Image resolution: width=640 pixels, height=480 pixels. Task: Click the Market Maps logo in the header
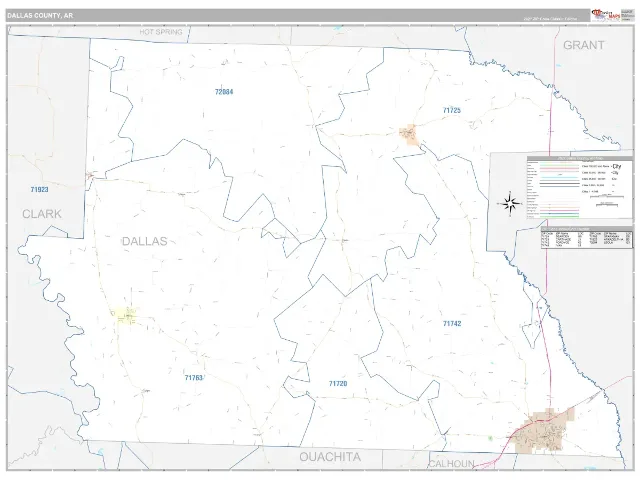coord(606,15)
